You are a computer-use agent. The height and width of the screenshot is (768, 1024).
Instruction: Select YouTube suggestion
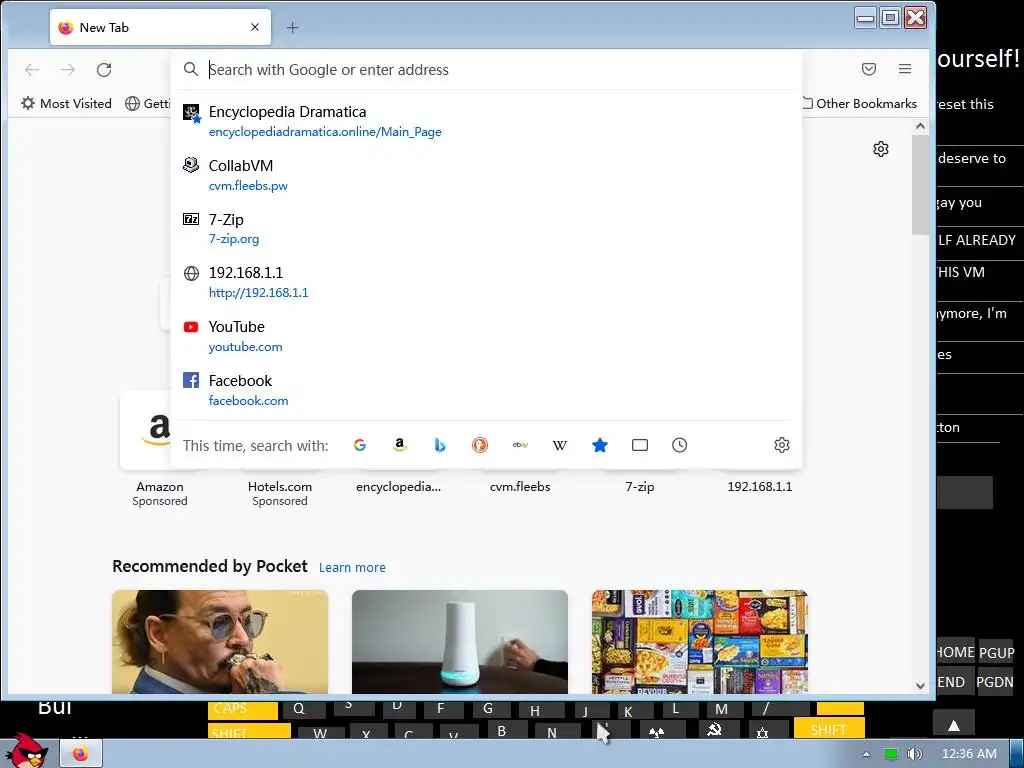(x=486, y=336)
